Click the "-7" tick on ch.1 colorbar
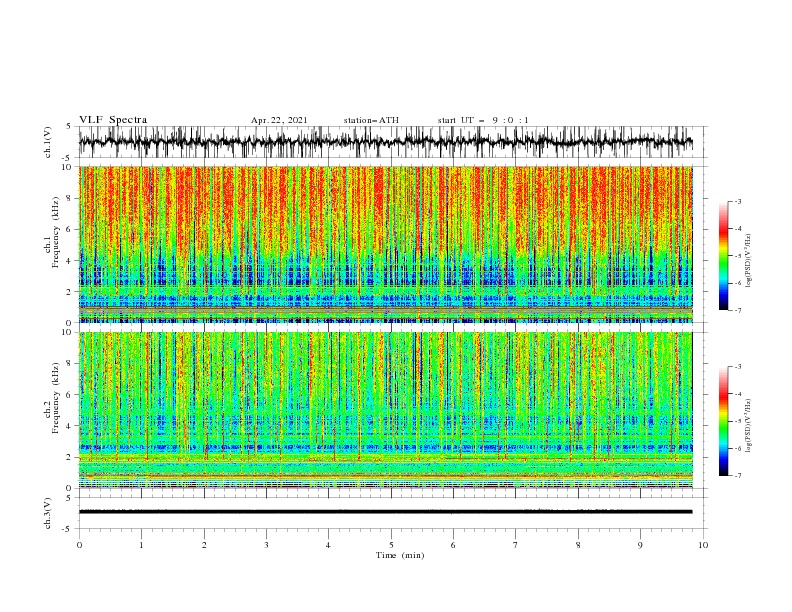 pos(737,310)
